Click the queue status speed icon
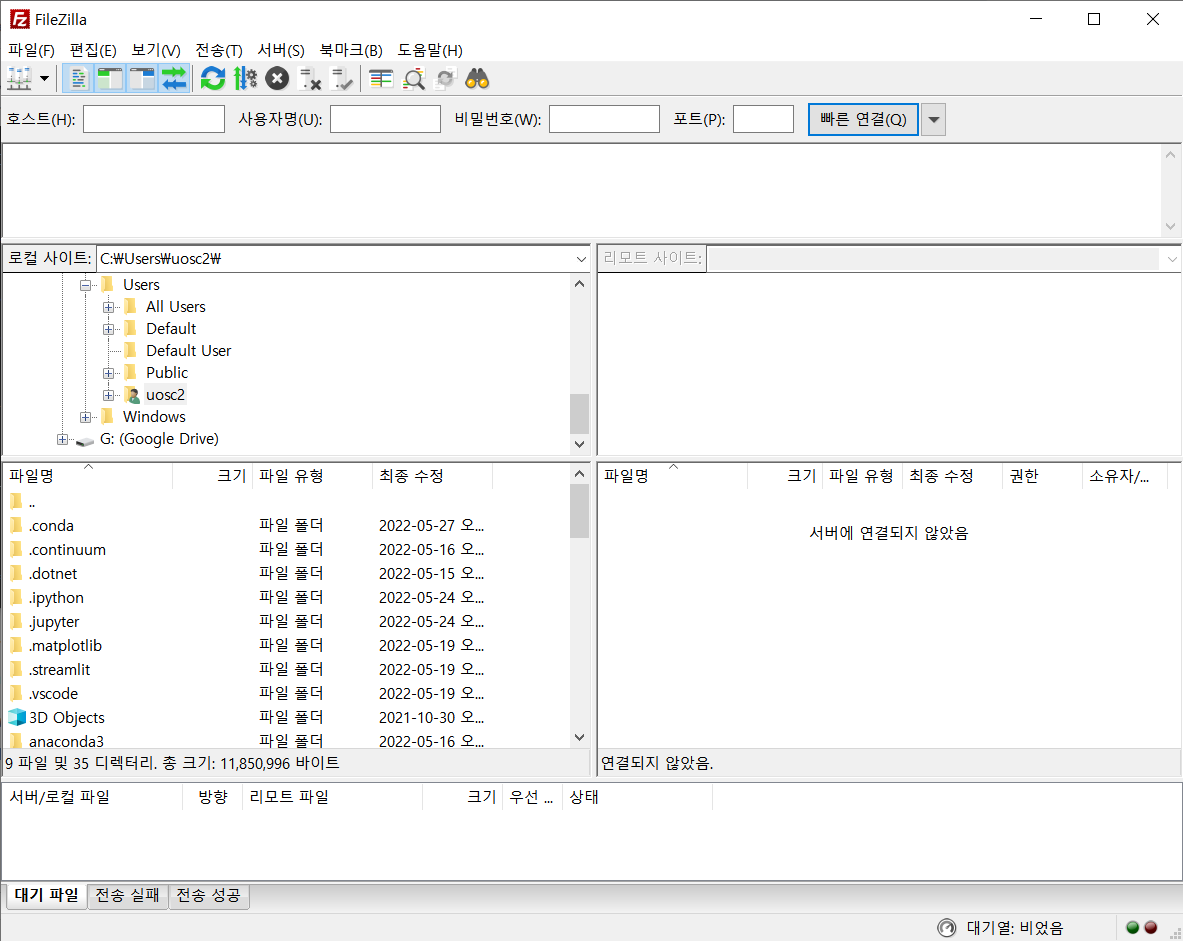The width and height of the screenshot is (1183, 941). pos(946,927)
